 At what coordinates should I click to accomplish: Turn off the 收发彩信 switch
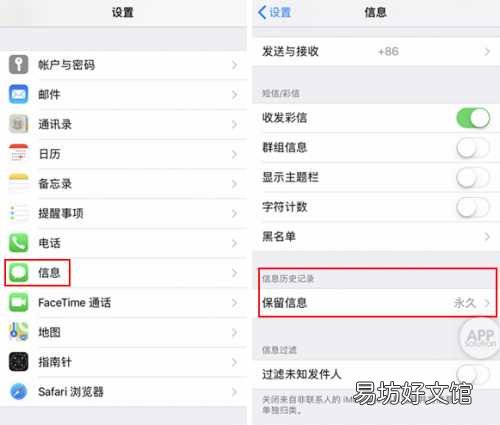[473, 118]
